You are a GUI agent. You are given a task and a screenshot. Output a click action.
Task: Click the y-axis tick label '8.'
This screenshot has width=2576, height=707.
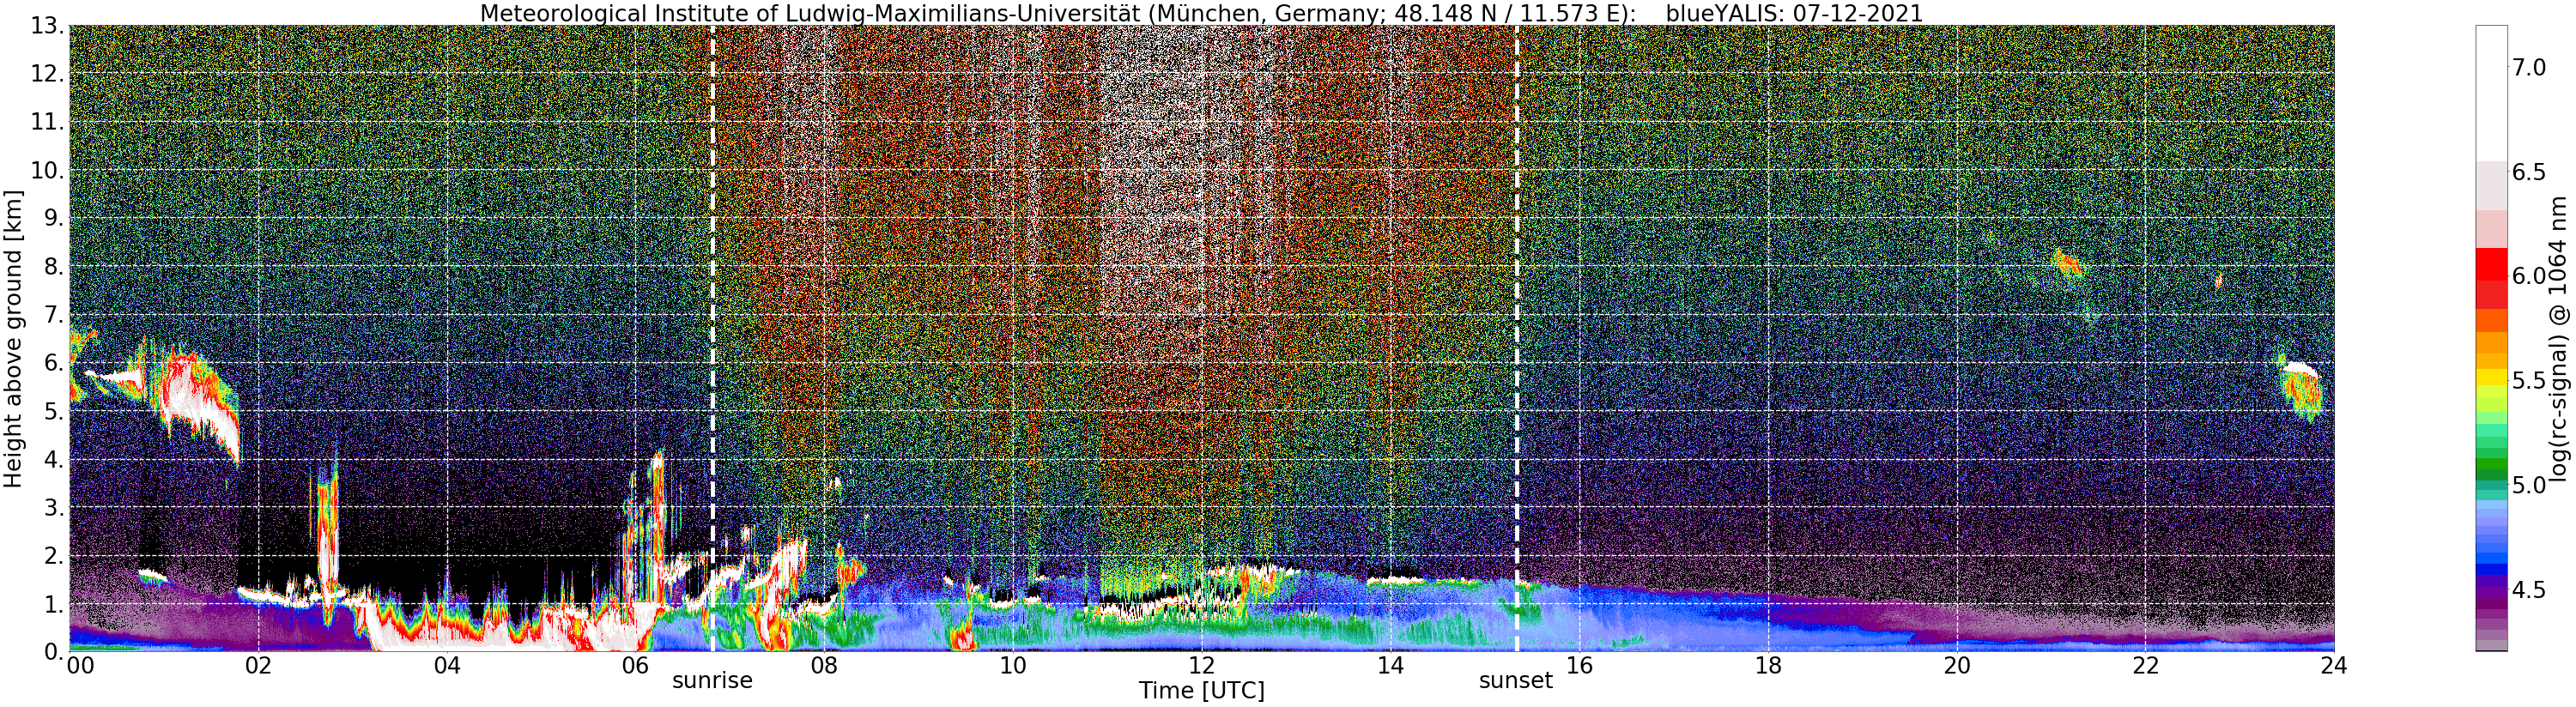53,267
